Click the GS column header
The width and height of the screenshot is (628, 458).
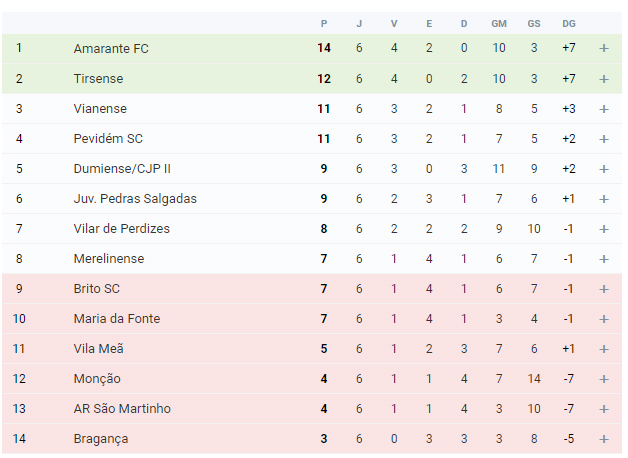(533, 24)
